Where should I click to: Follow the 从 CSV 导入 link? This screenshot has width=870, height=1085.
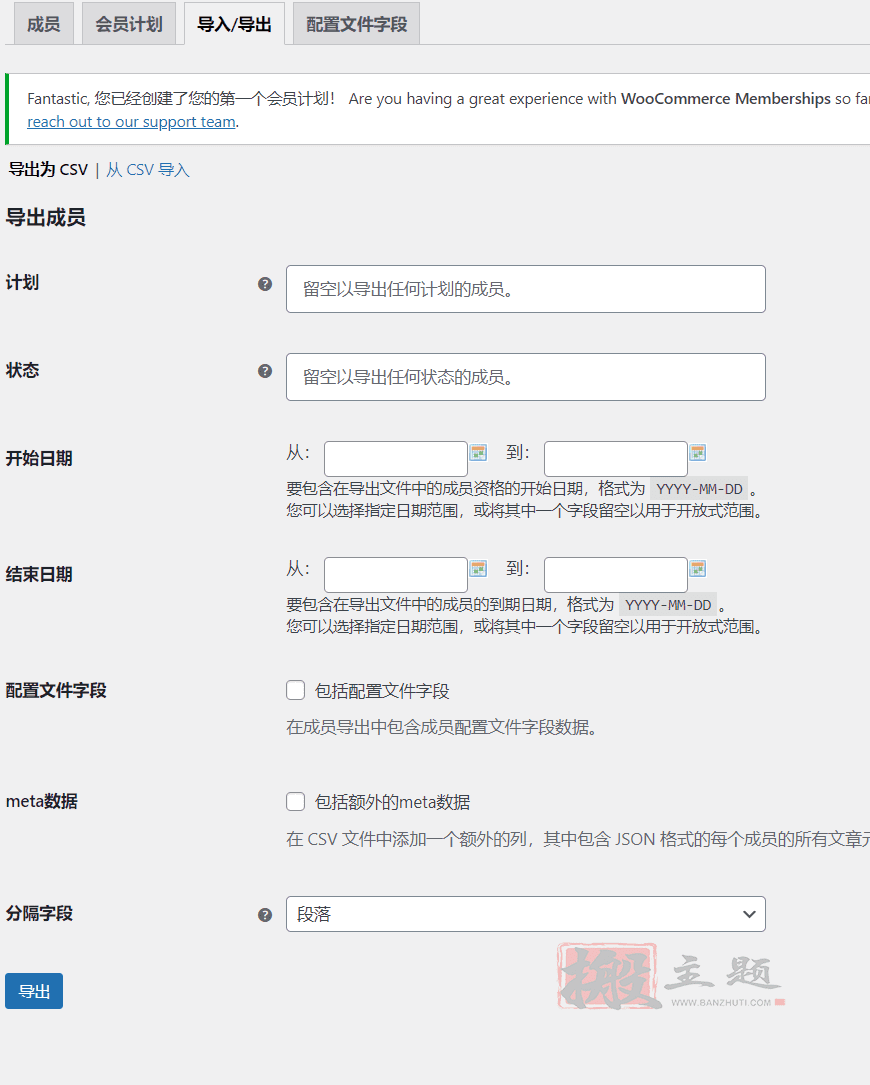click(x=147, y=170)
